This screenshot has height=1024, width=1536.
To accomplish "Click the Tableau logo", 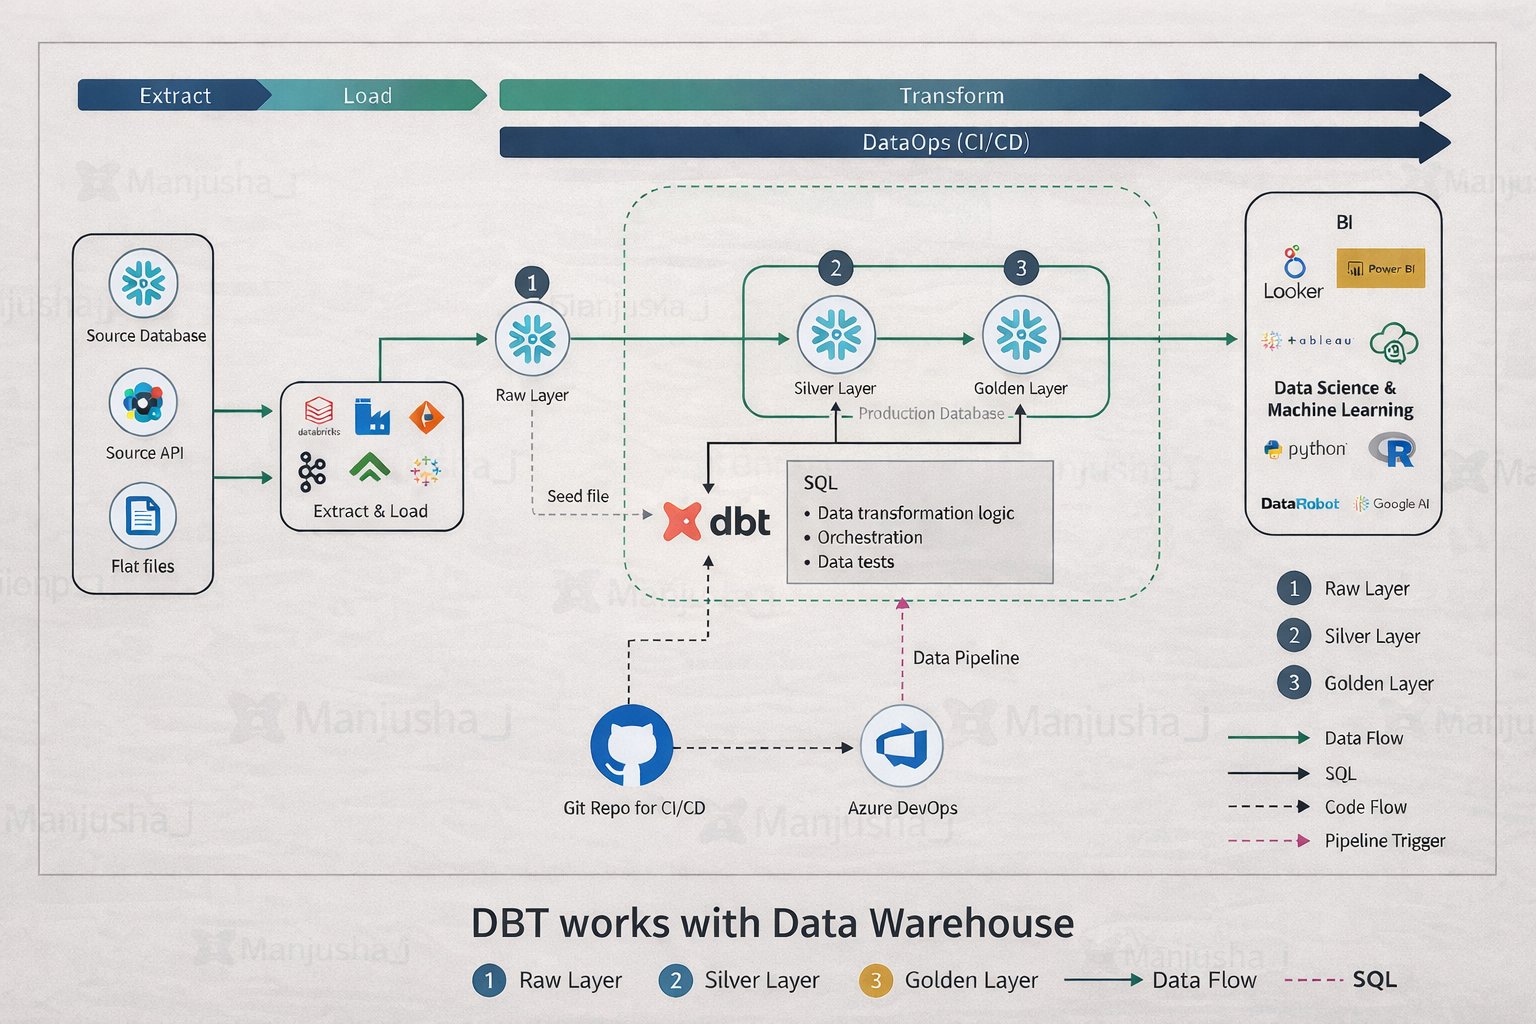I will pos(1307,341).
